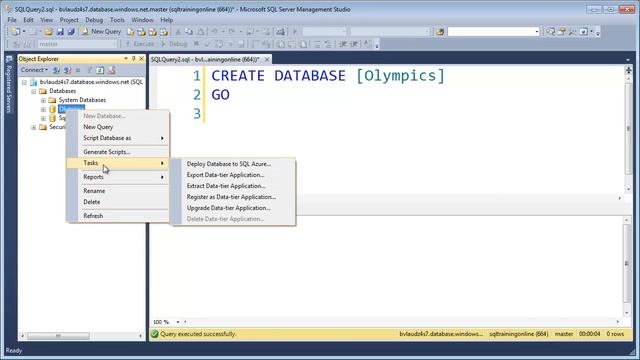The image size is (640, 360).
Task: Open the 100 % zoom dropdown
Action: 178,322
